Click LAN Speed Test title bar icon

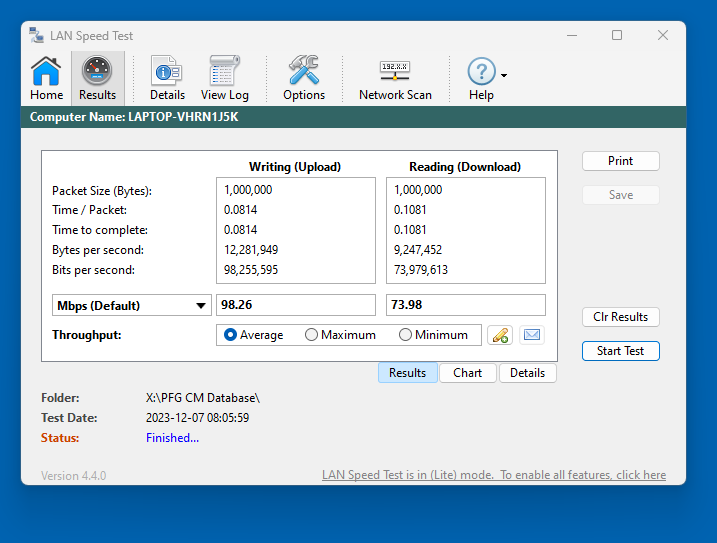point(37,35)
